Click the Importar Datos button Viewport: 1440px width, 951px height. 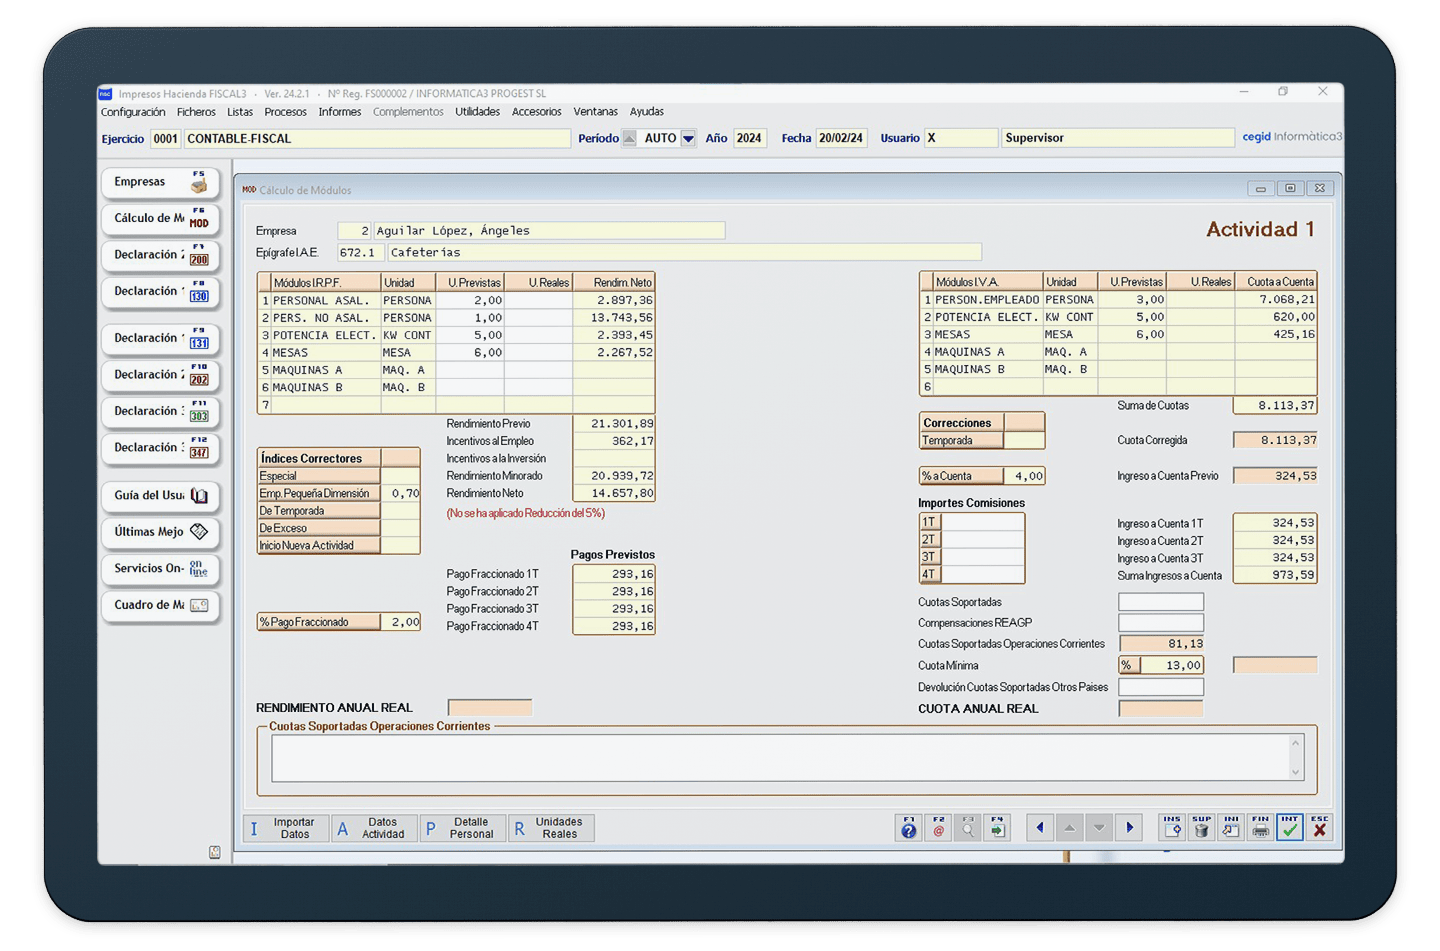[x=286, y=828]
